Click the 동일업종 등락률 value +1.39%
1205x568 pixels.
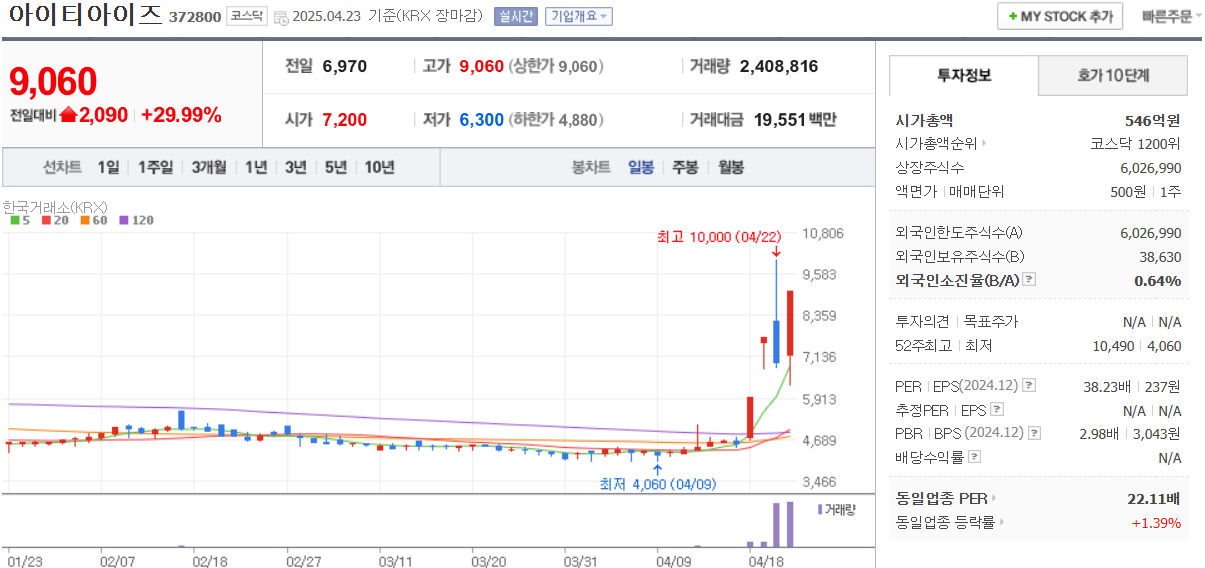(1155, 522)
